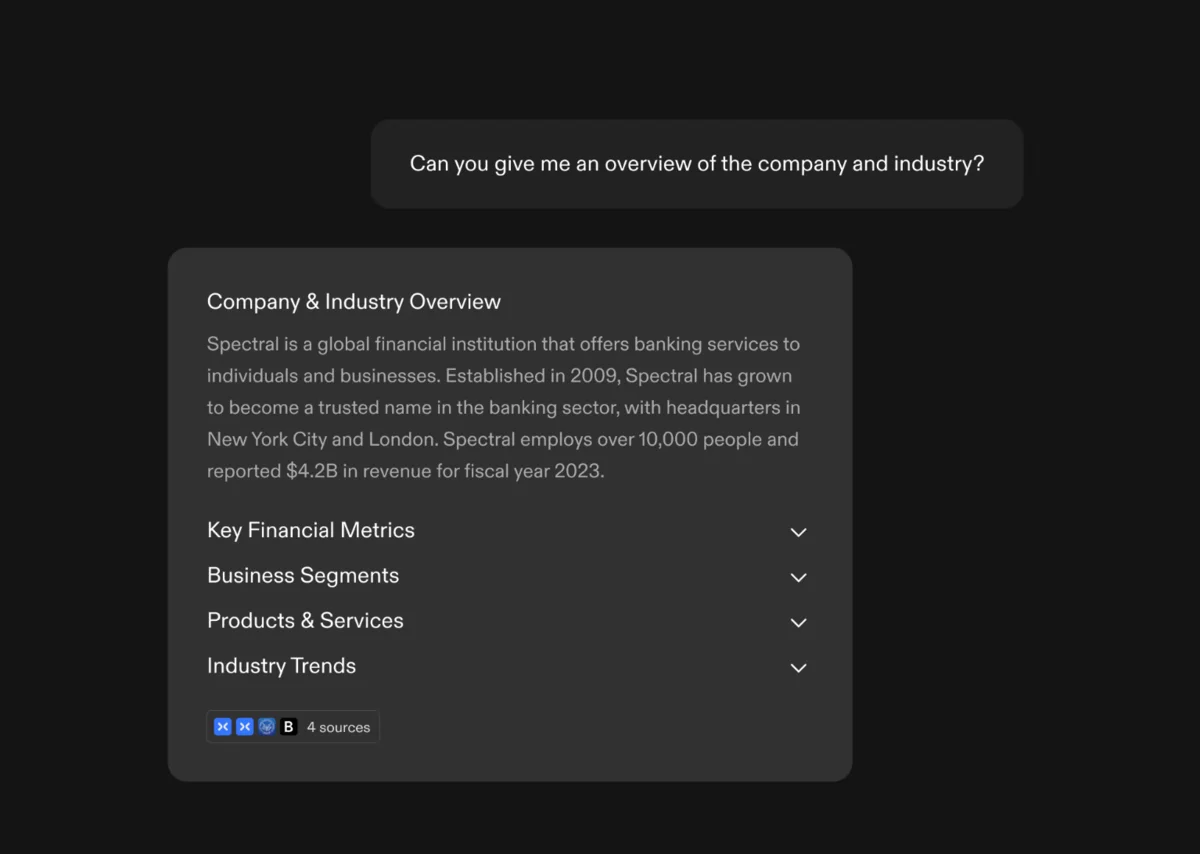Click the first blue source icon
This screenshot has height=854, width=1200.
pyautogui.click(x=223, y=727)
